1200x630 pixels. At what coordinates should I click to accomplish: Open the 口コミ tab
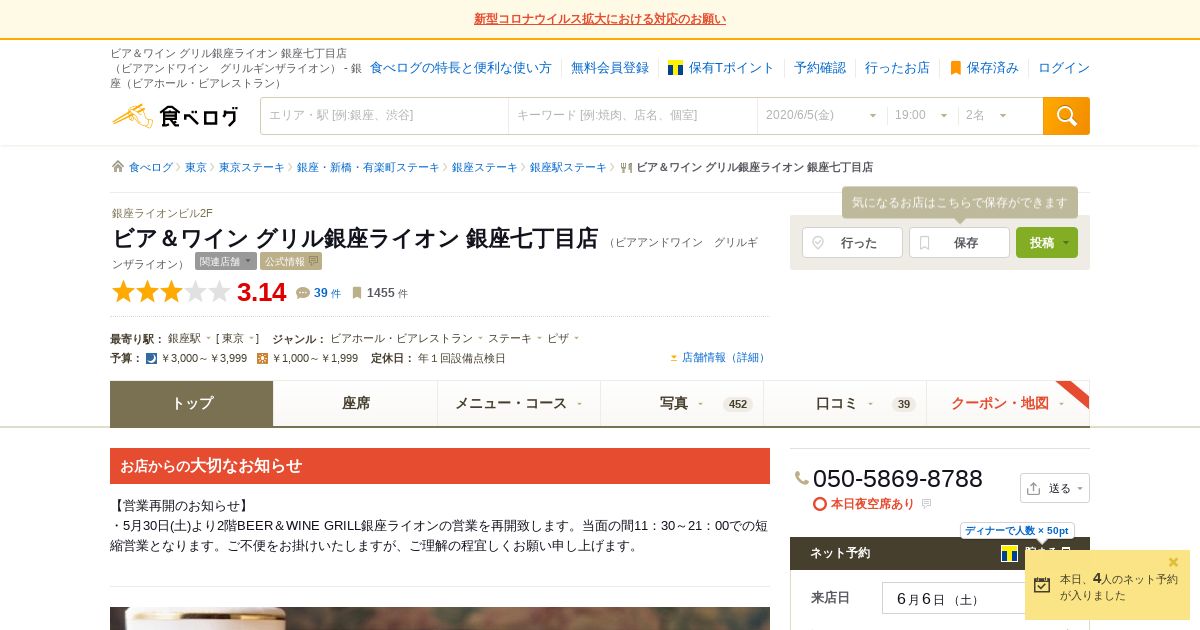click(x=845, y=403)
